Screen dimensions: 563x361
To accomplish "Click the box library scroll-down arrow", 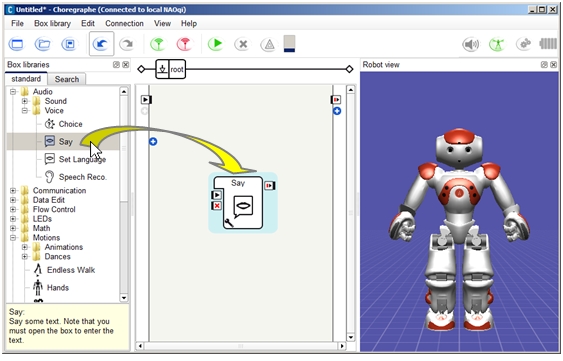I will [124, 298].
